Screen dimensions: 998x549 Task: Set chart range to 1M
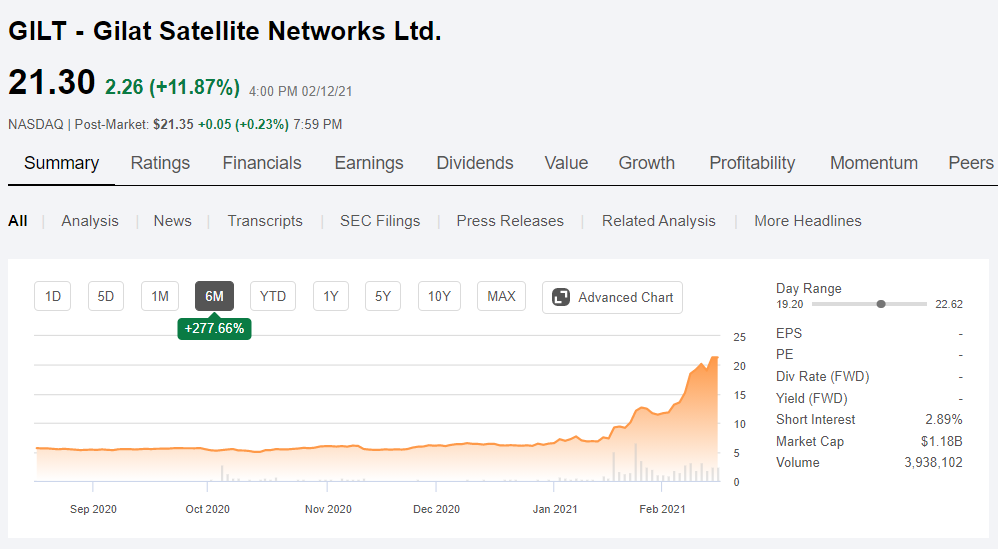pyautogui.click(x=160, y=296)
